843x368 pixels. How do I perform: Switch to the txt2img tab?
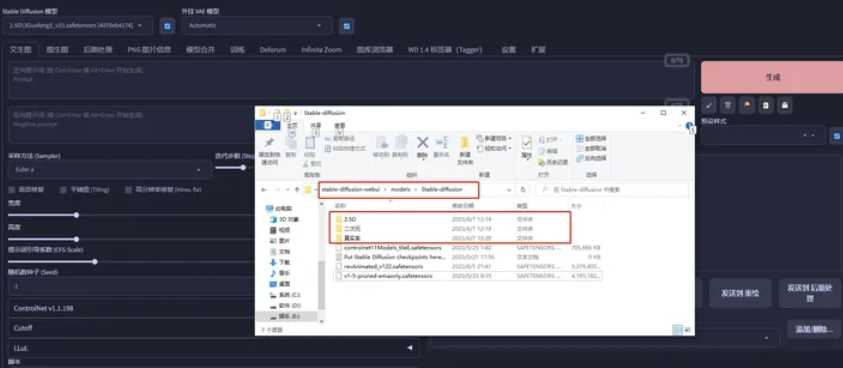20,49
